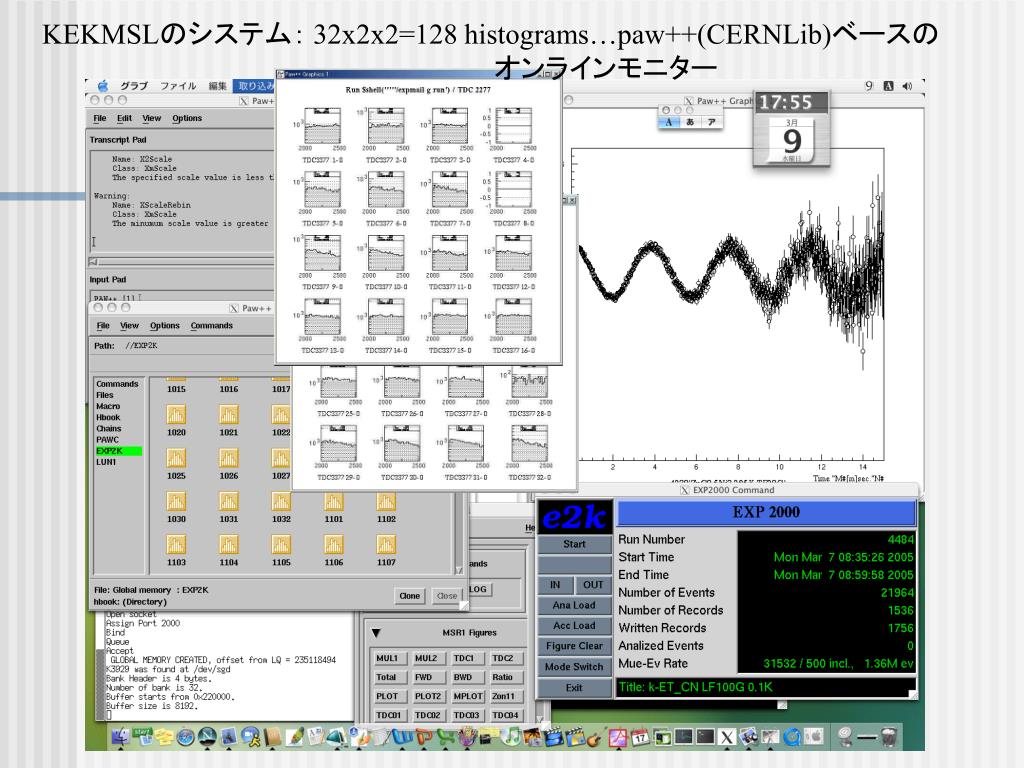Screen dimensions: 1024x768
Task: Open the input method icon in the menu bar
Action: [888, 86]
